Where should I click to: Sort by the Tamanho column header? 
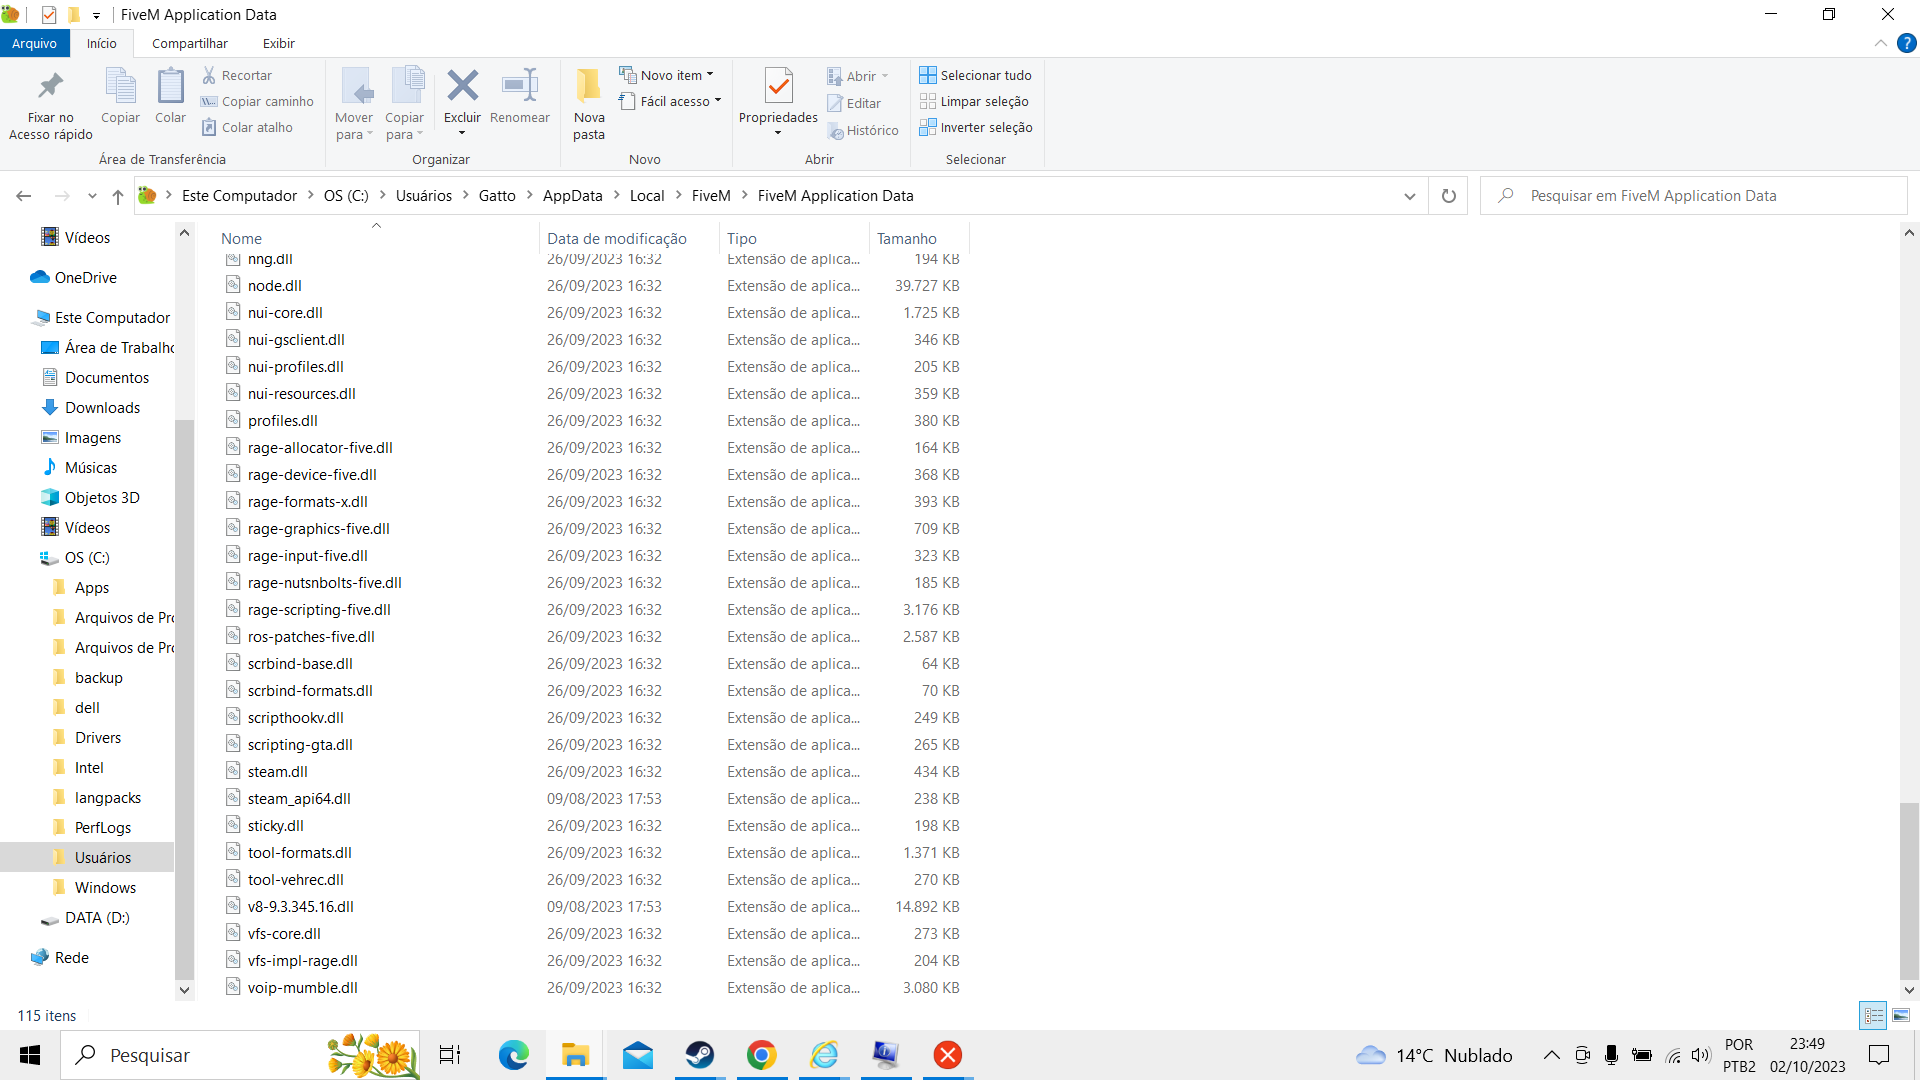pyautogui.click(x=919, y=238)
